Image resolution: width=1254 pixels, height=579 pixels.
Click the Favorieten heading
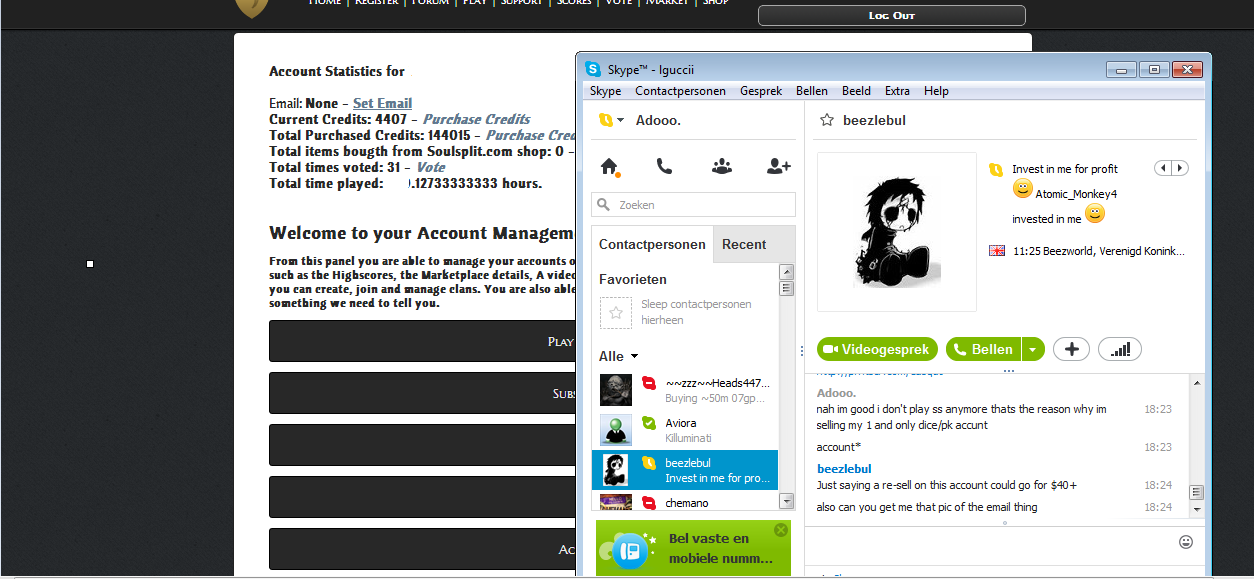click(633, 279)
